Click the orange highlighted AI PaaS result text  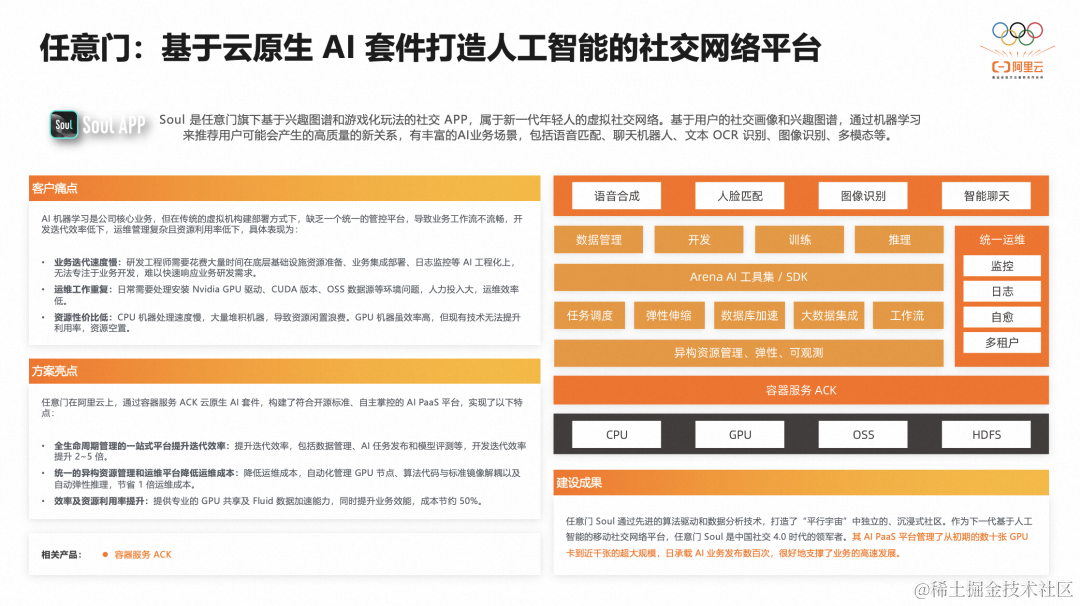tap(797, 545)
